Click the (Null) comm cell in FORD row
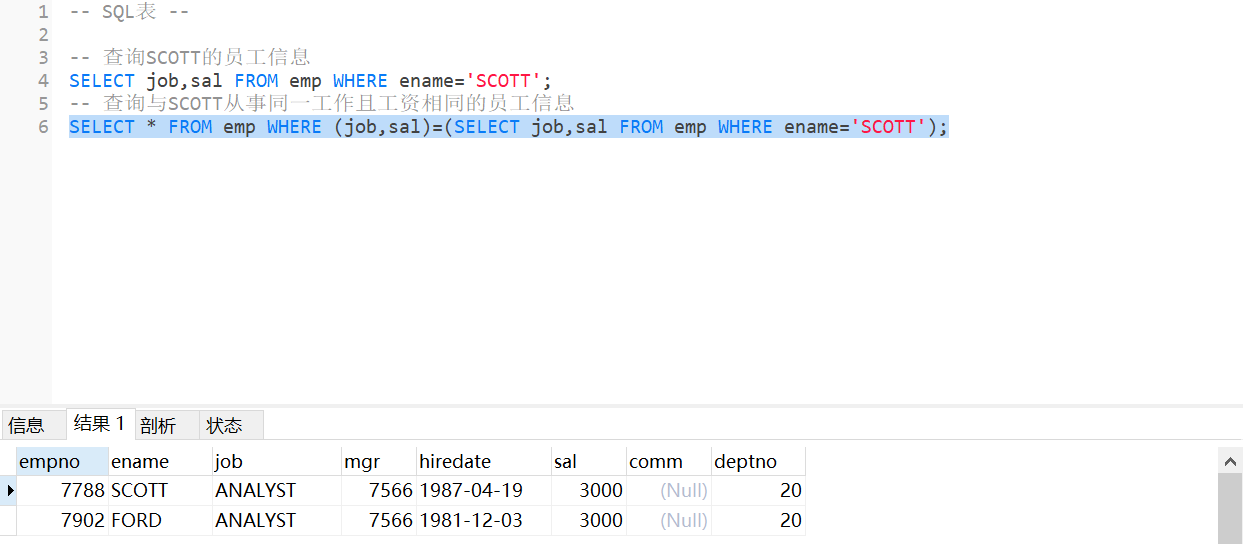Image resolution: width=1243 pixels, height=544 pixels. tap(668, 521)
